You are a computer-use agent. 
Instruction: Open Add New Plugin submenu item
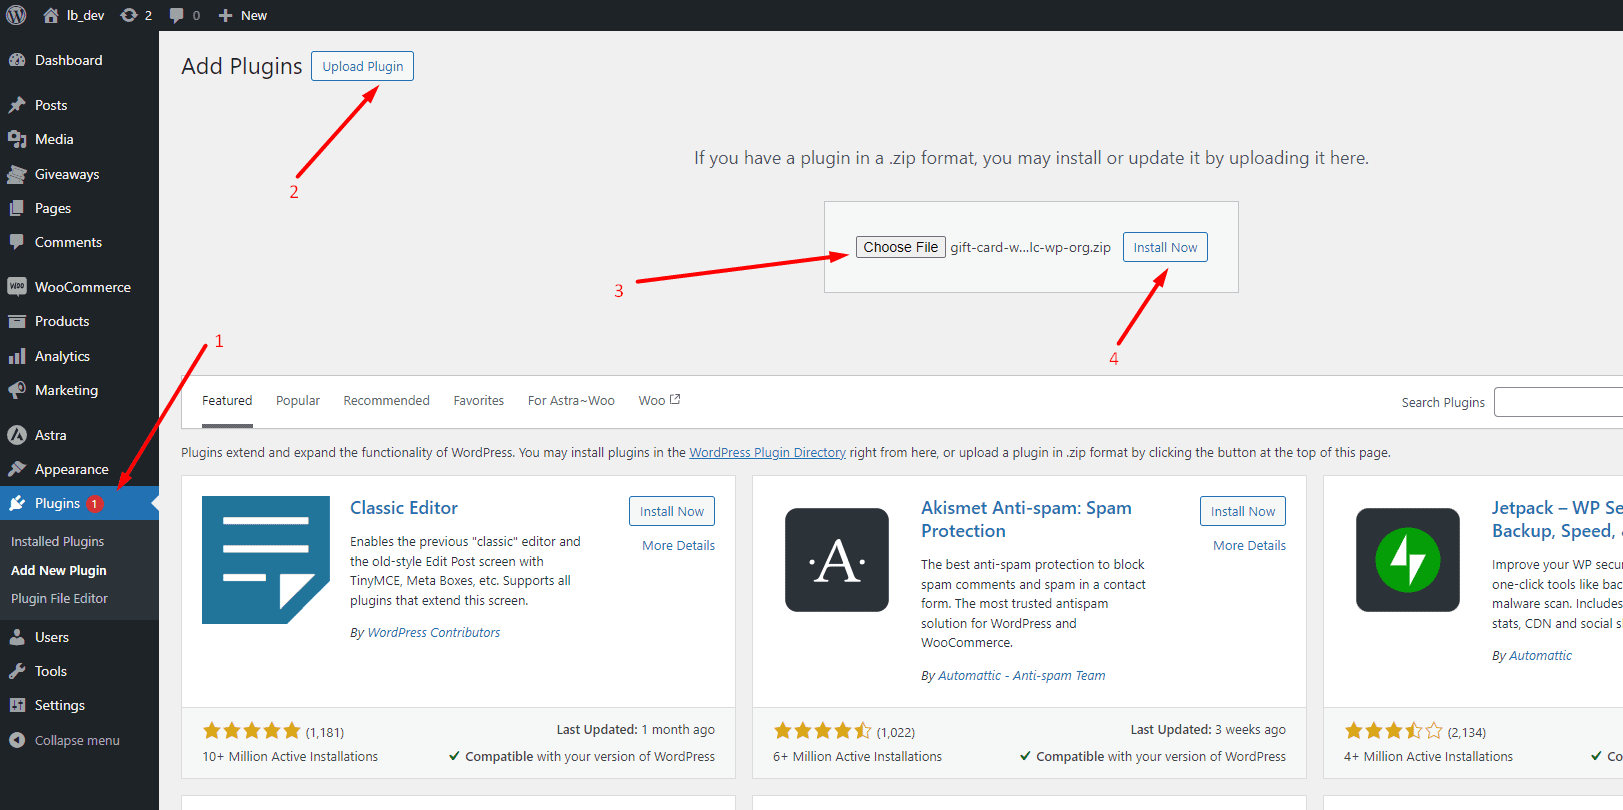tap(58, 570)
